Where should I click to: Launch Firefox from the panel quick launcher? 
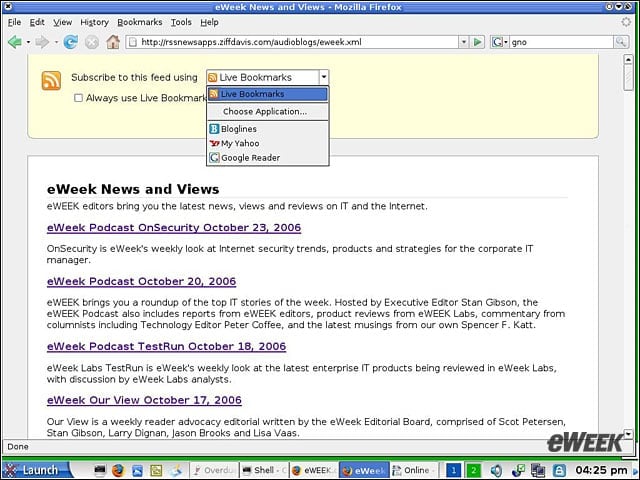coord(118,471)
